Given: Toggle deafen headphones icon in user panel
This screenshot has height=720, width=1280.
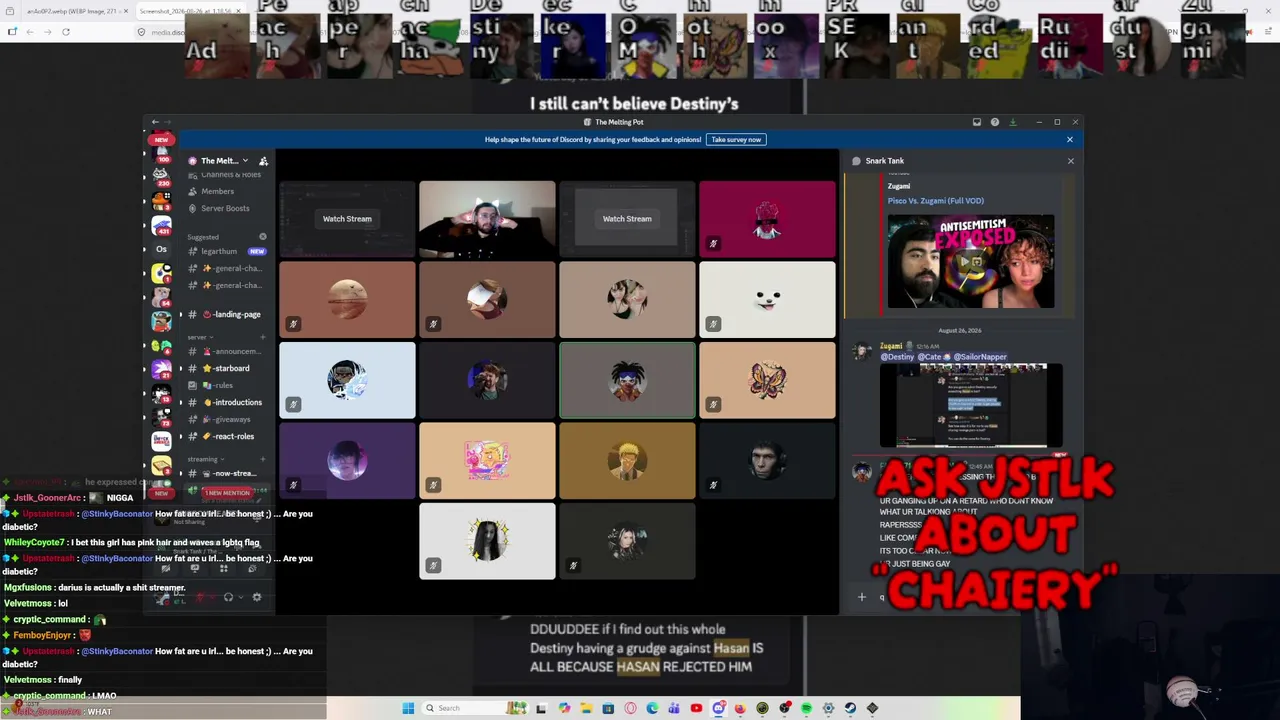Looking at the screenshot, I should point(228,597).
